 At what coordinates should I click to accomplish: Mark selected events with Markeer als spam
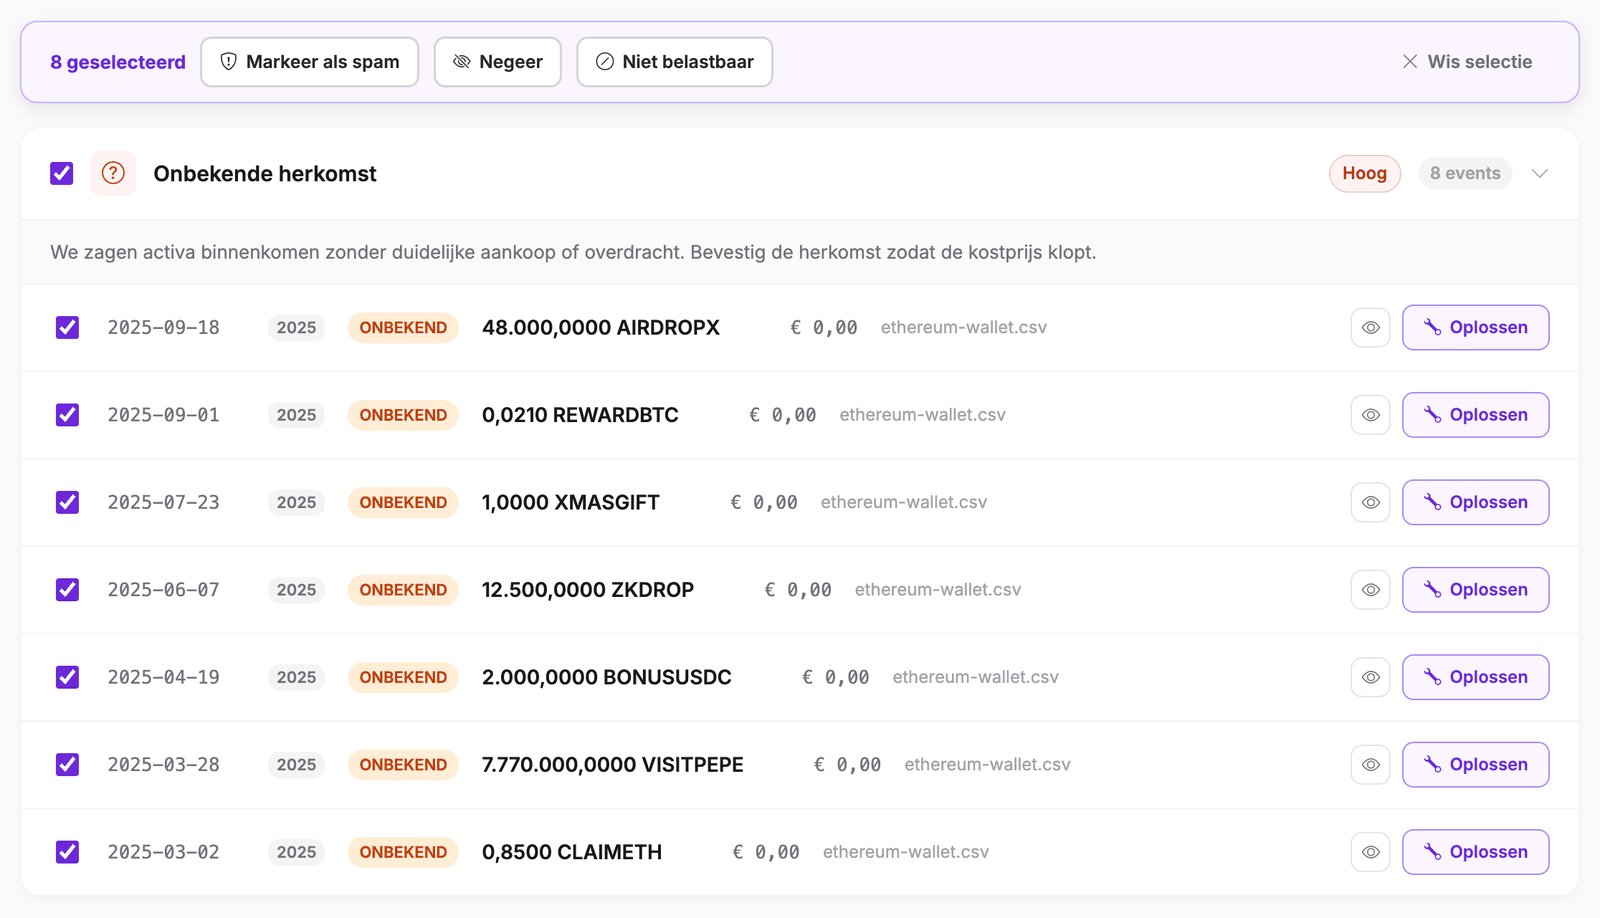[x=310, y=62]
